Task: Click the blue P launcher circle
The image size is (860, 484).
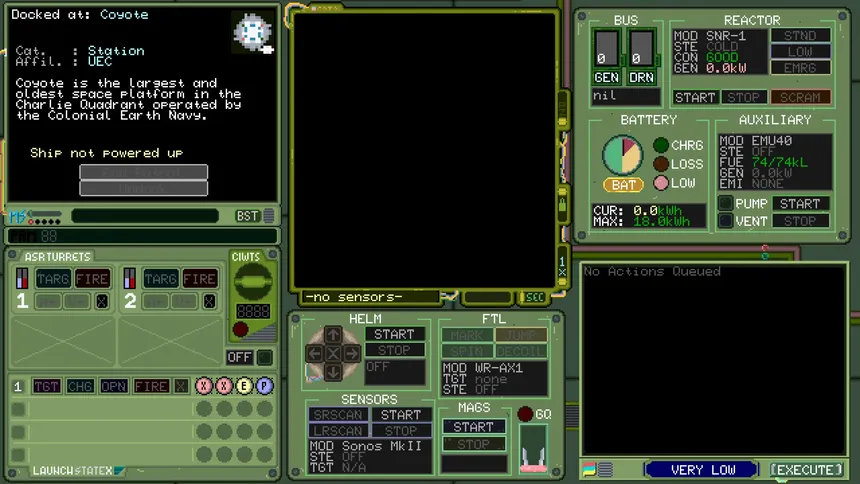Action: point(264,386)
